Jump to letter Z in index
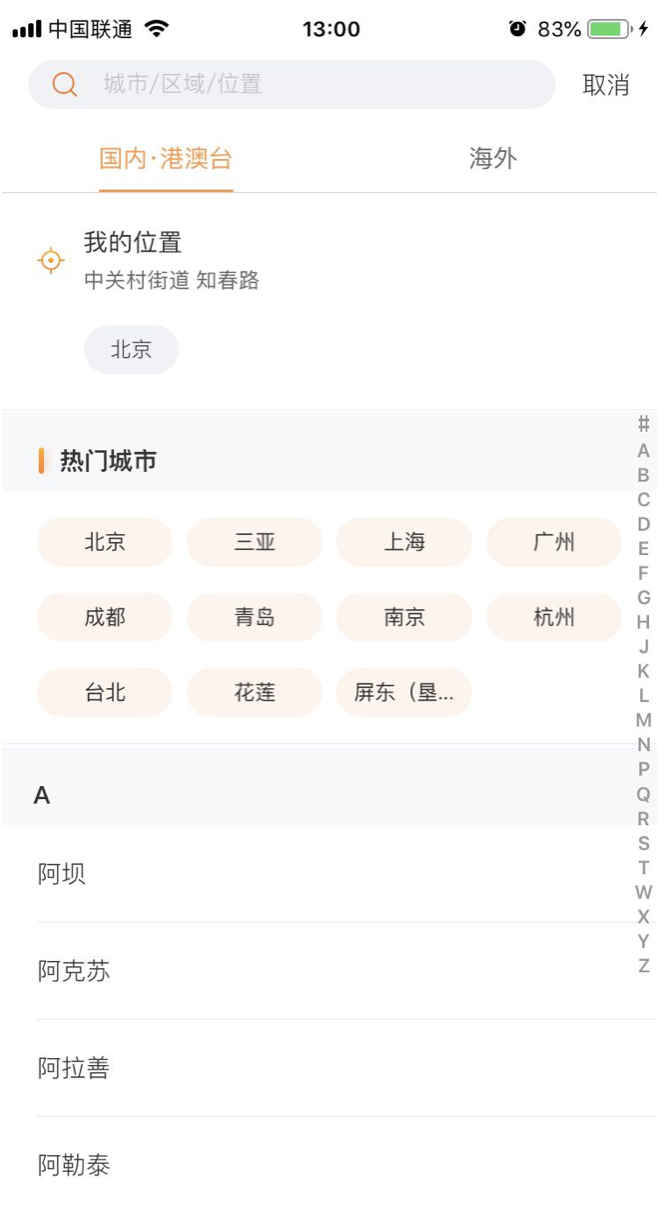 pos(643,966)
